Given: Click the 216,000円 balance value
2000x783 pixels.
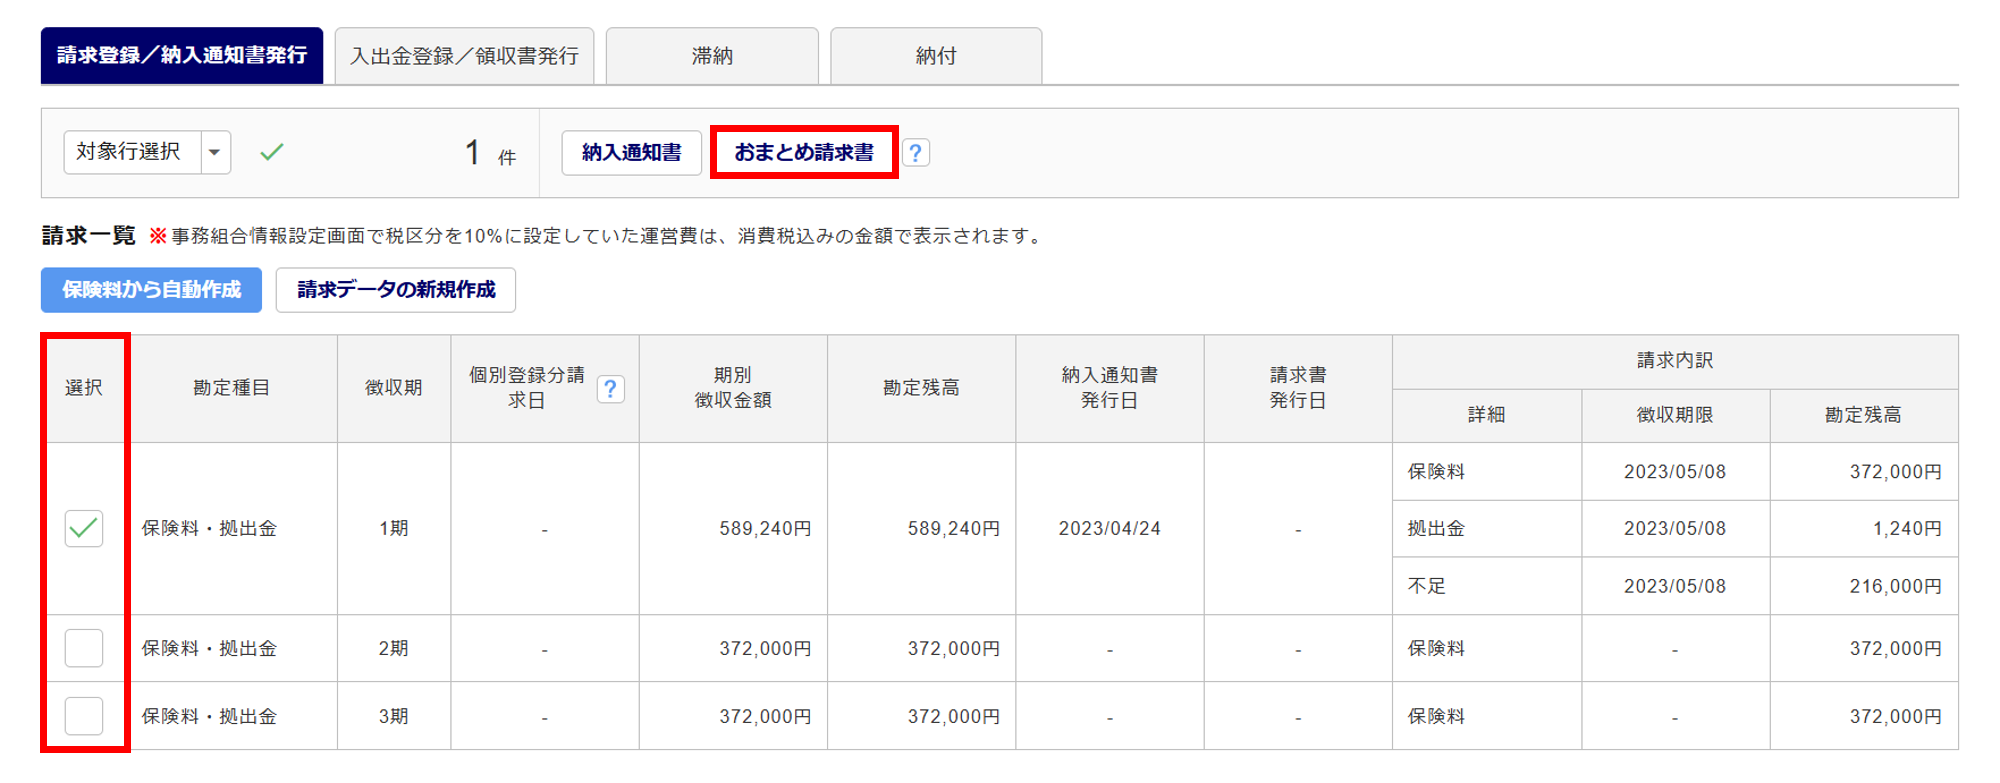Looking at the screenshot, I should [1896, 586].
